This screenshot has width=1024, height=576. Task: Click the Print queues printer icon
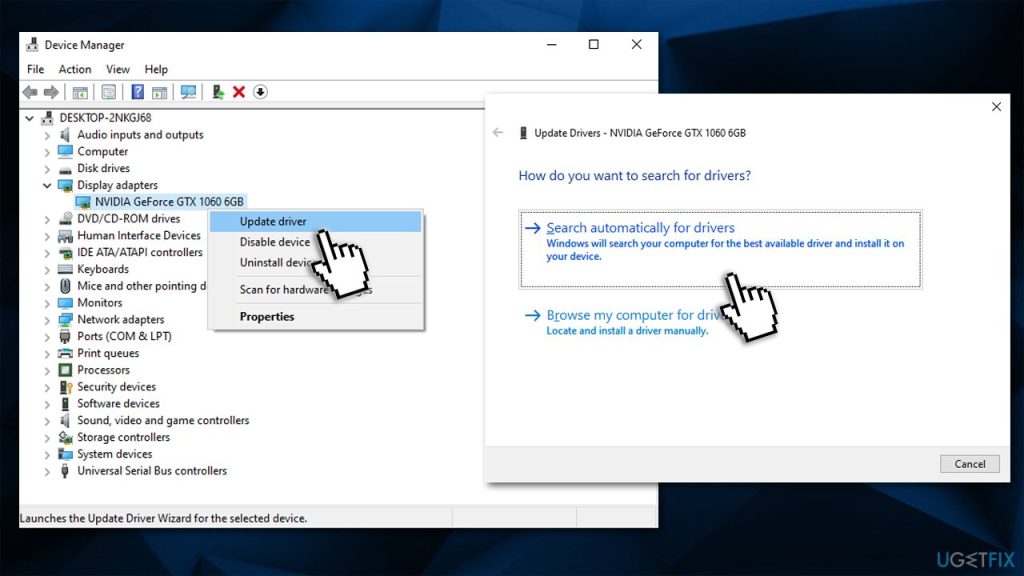pos(65,353)
